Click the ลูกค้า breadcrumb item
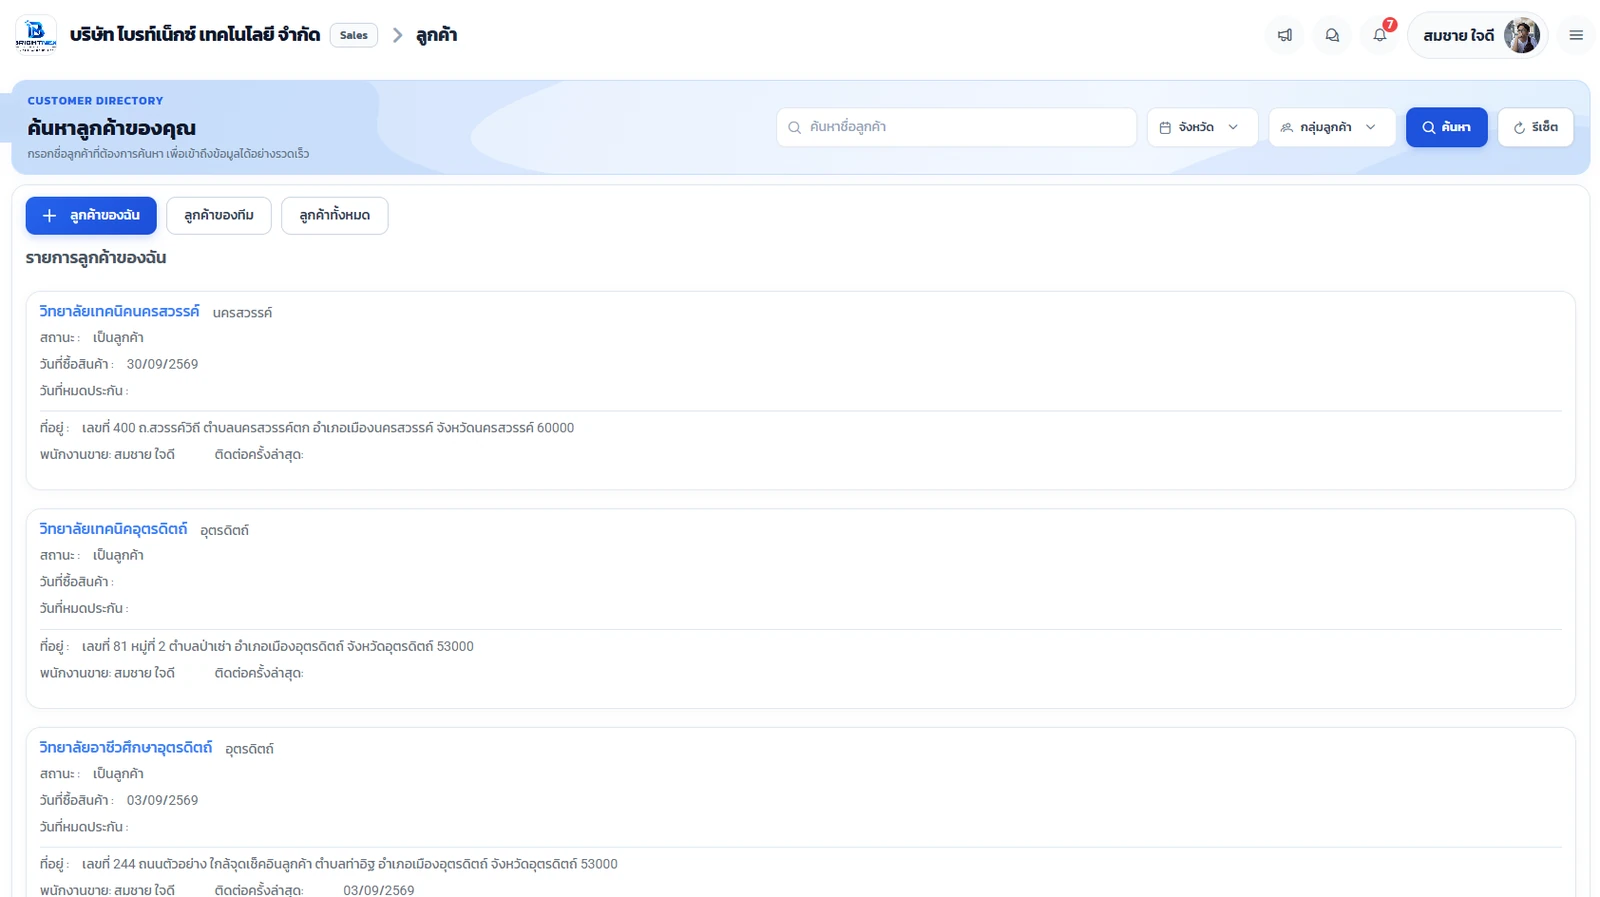 pos(437,35)
